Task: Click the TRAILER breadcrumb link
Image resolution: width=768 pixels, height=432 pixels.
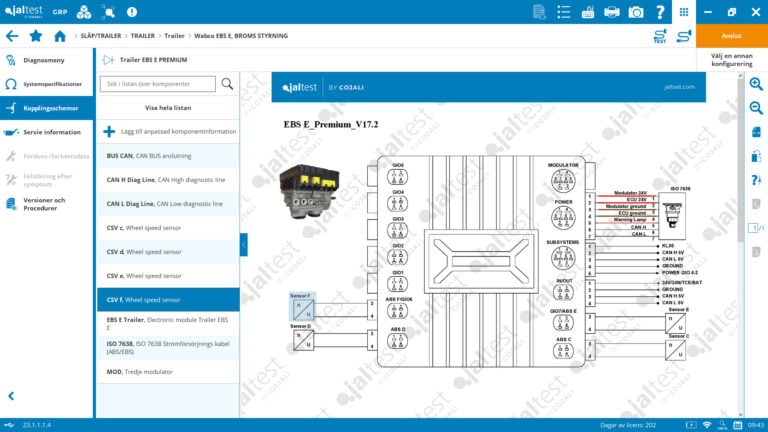Action: (143, 36)
